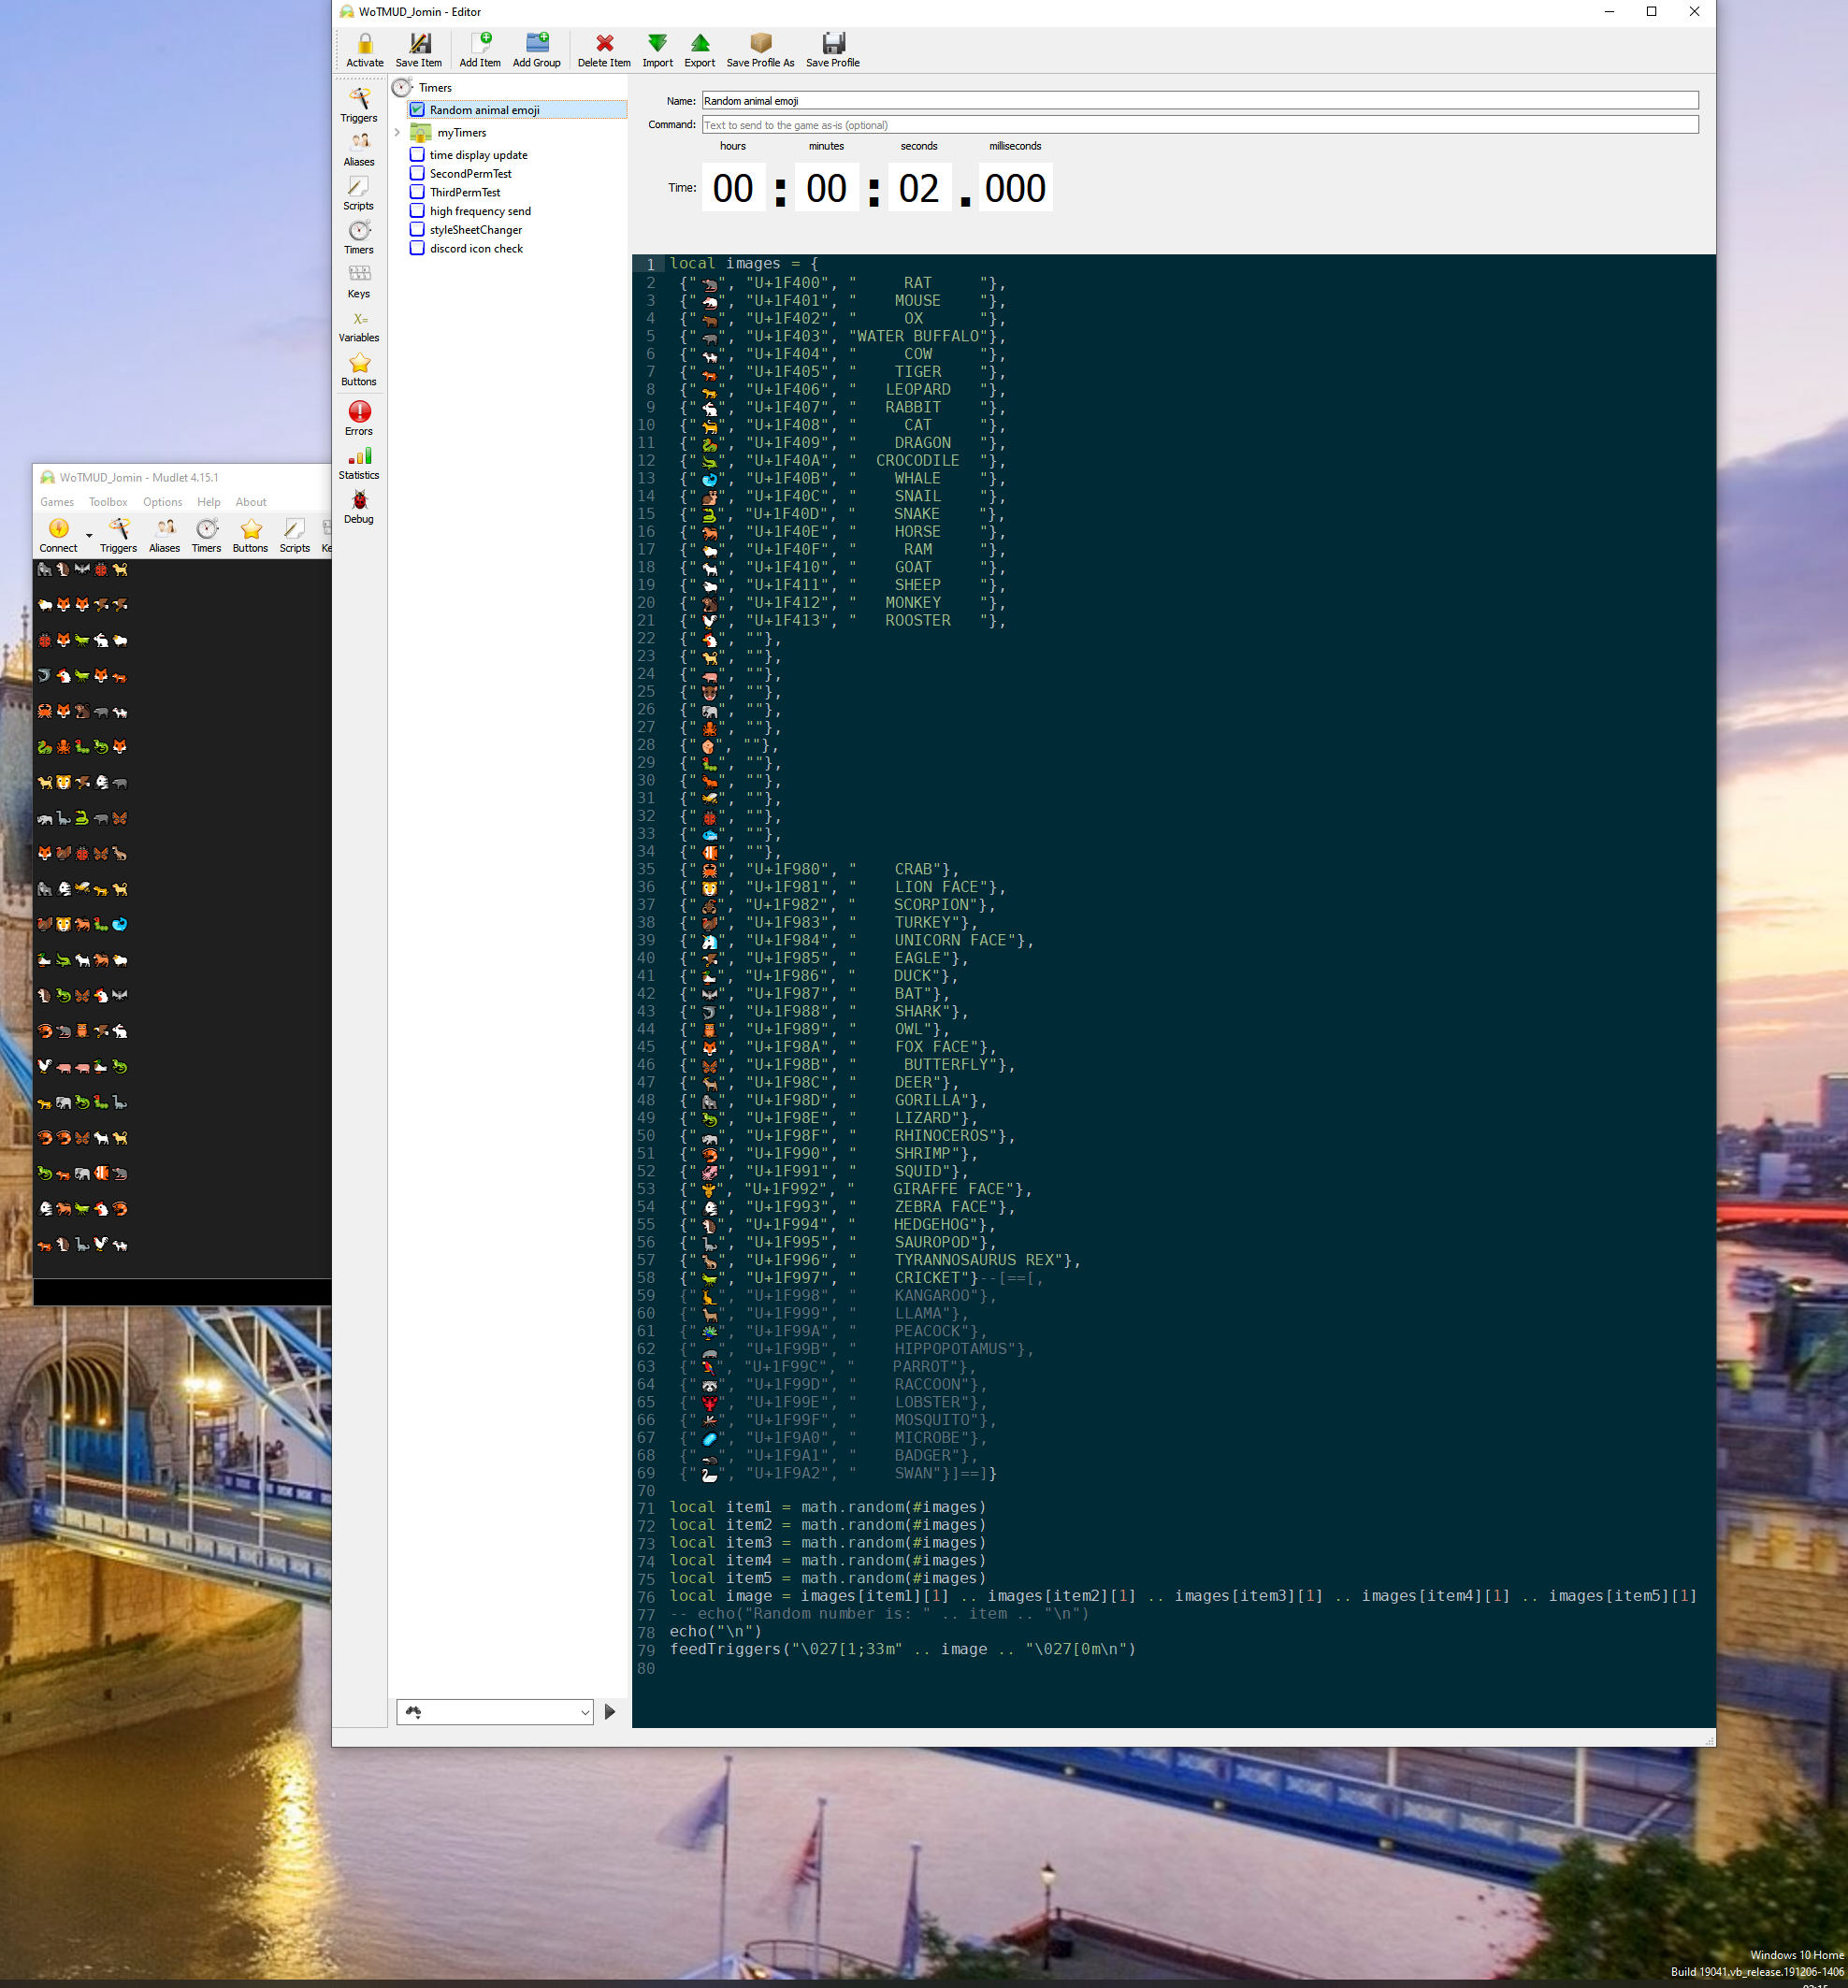Click the Command text input field
1848x1988 pixels.
pos(1200,125)
